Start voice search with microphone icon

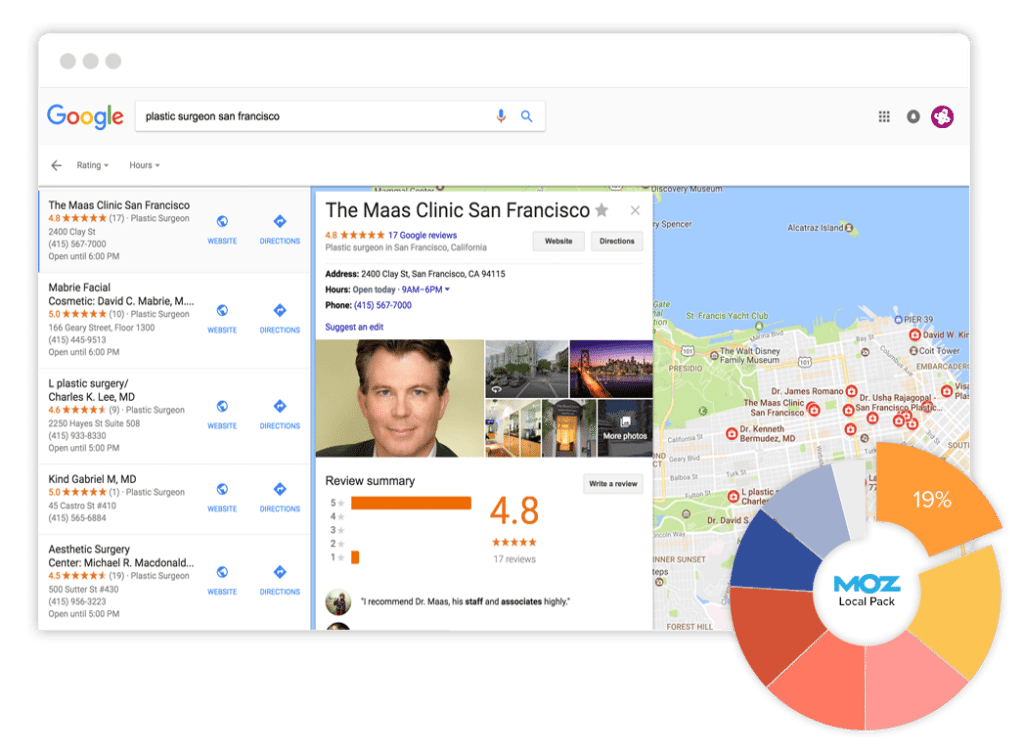click(501, 116)
